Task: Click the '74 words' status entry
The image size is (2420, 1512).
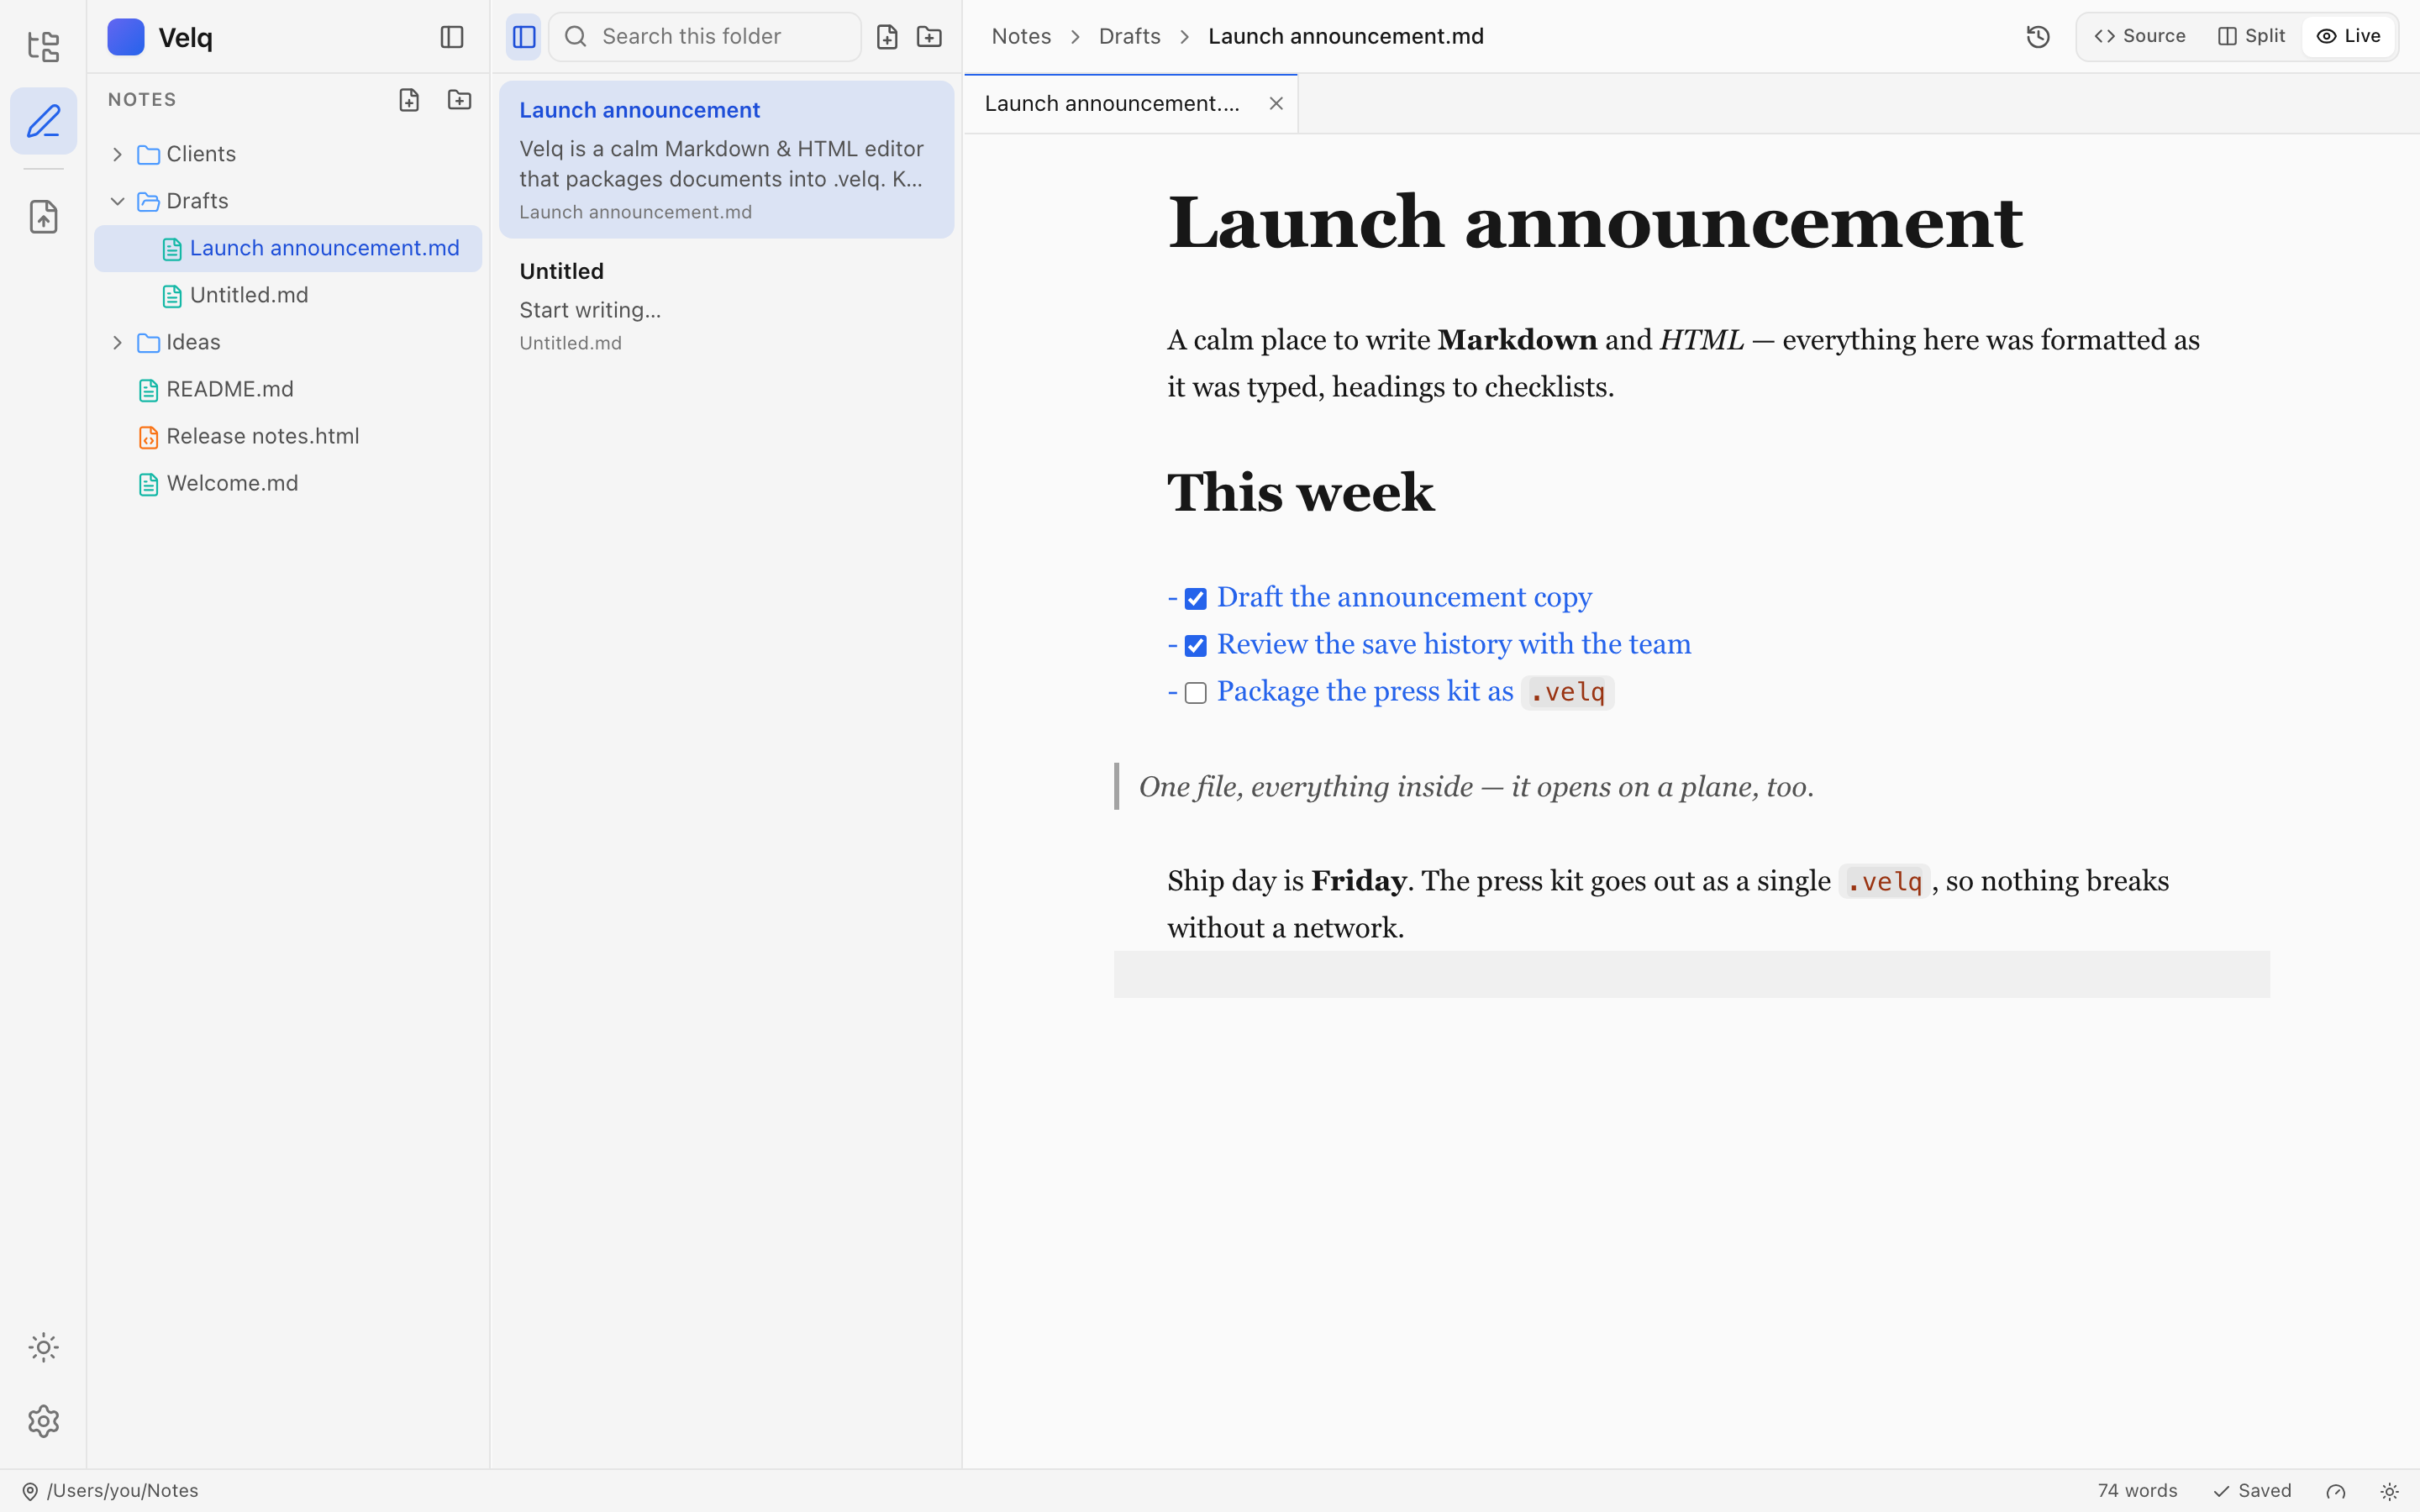Action: (x=2137, y=1491)
